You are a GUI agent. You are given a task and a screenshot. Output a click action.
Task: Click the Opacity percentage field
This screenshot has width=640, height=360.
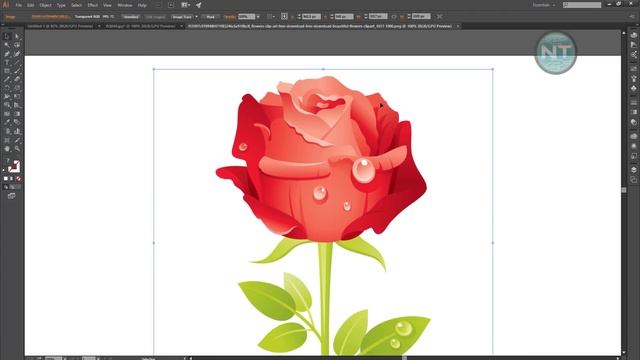click(x=246, y=17)
